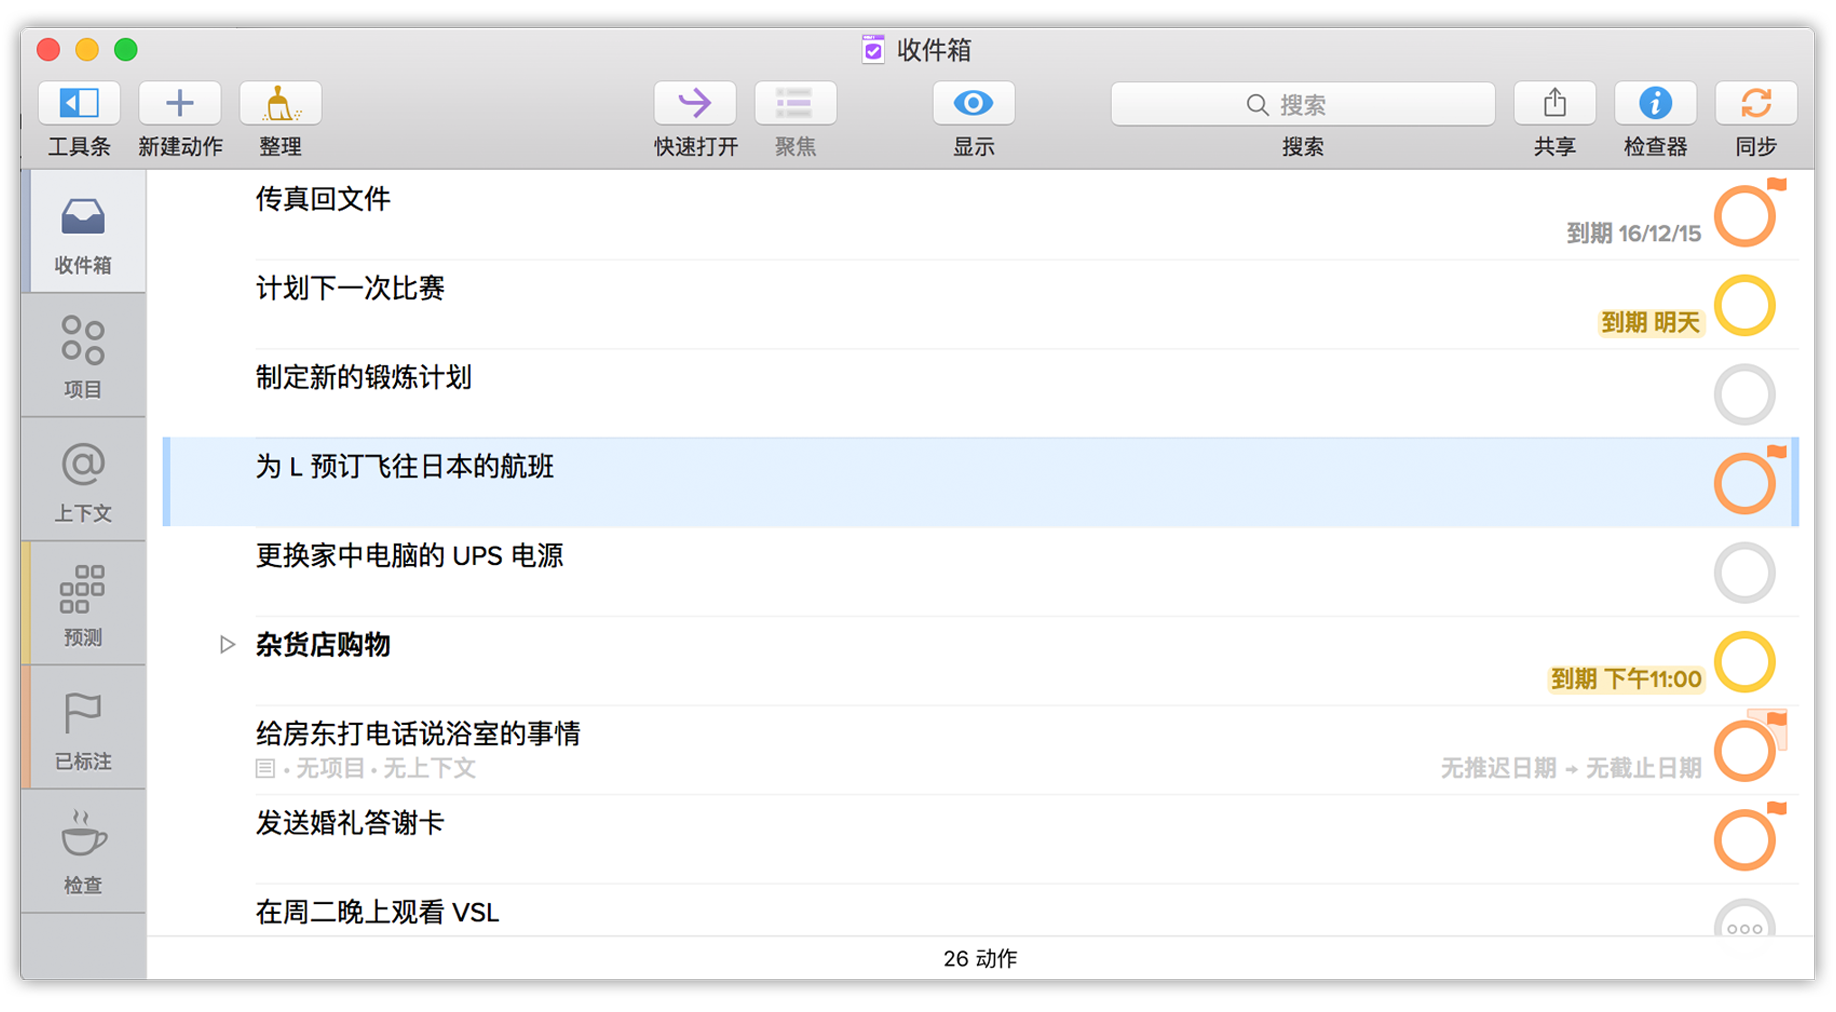Mark 传真回文件 as complete

pos(1745,216)
